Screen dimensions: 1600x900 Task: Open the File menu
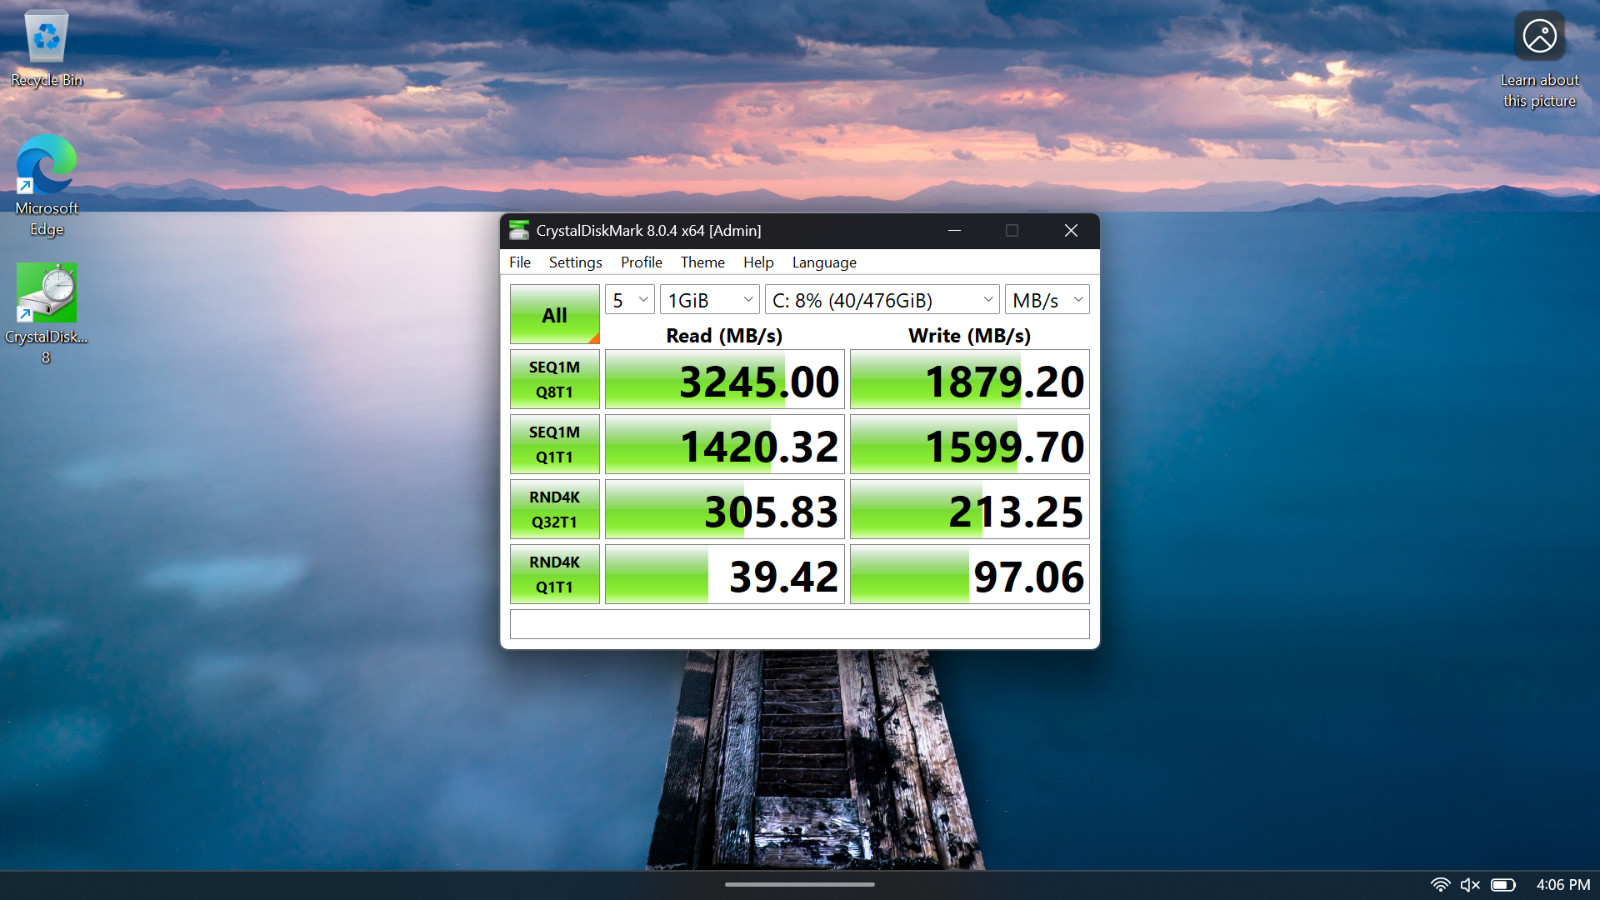tap(520, 262)
